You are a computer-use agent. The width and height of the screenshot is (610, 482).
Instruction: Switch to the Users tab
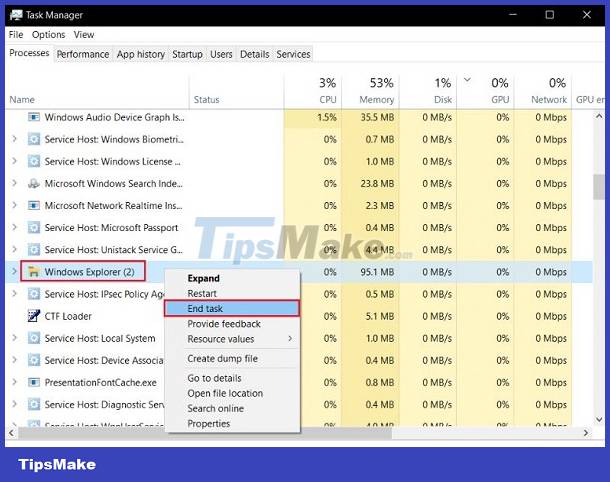coord(221,54)
